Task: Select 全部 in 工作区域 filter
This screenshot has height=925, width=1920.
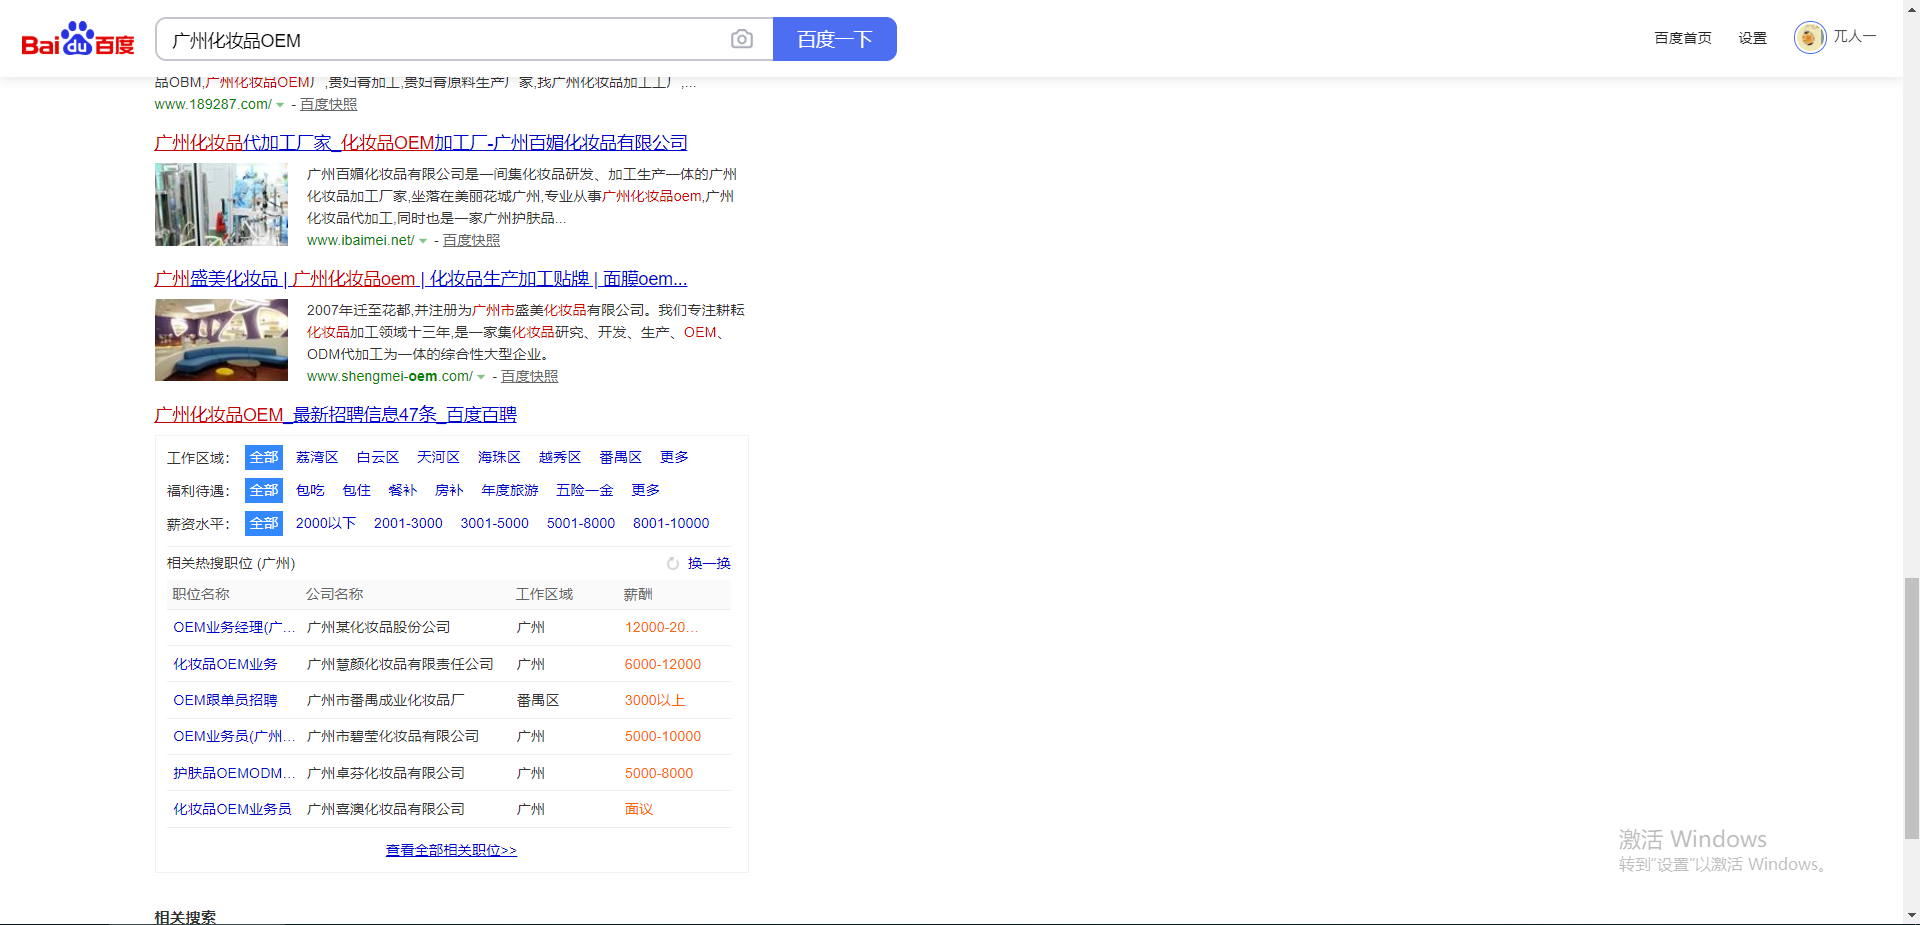Action: coord(264,458)
